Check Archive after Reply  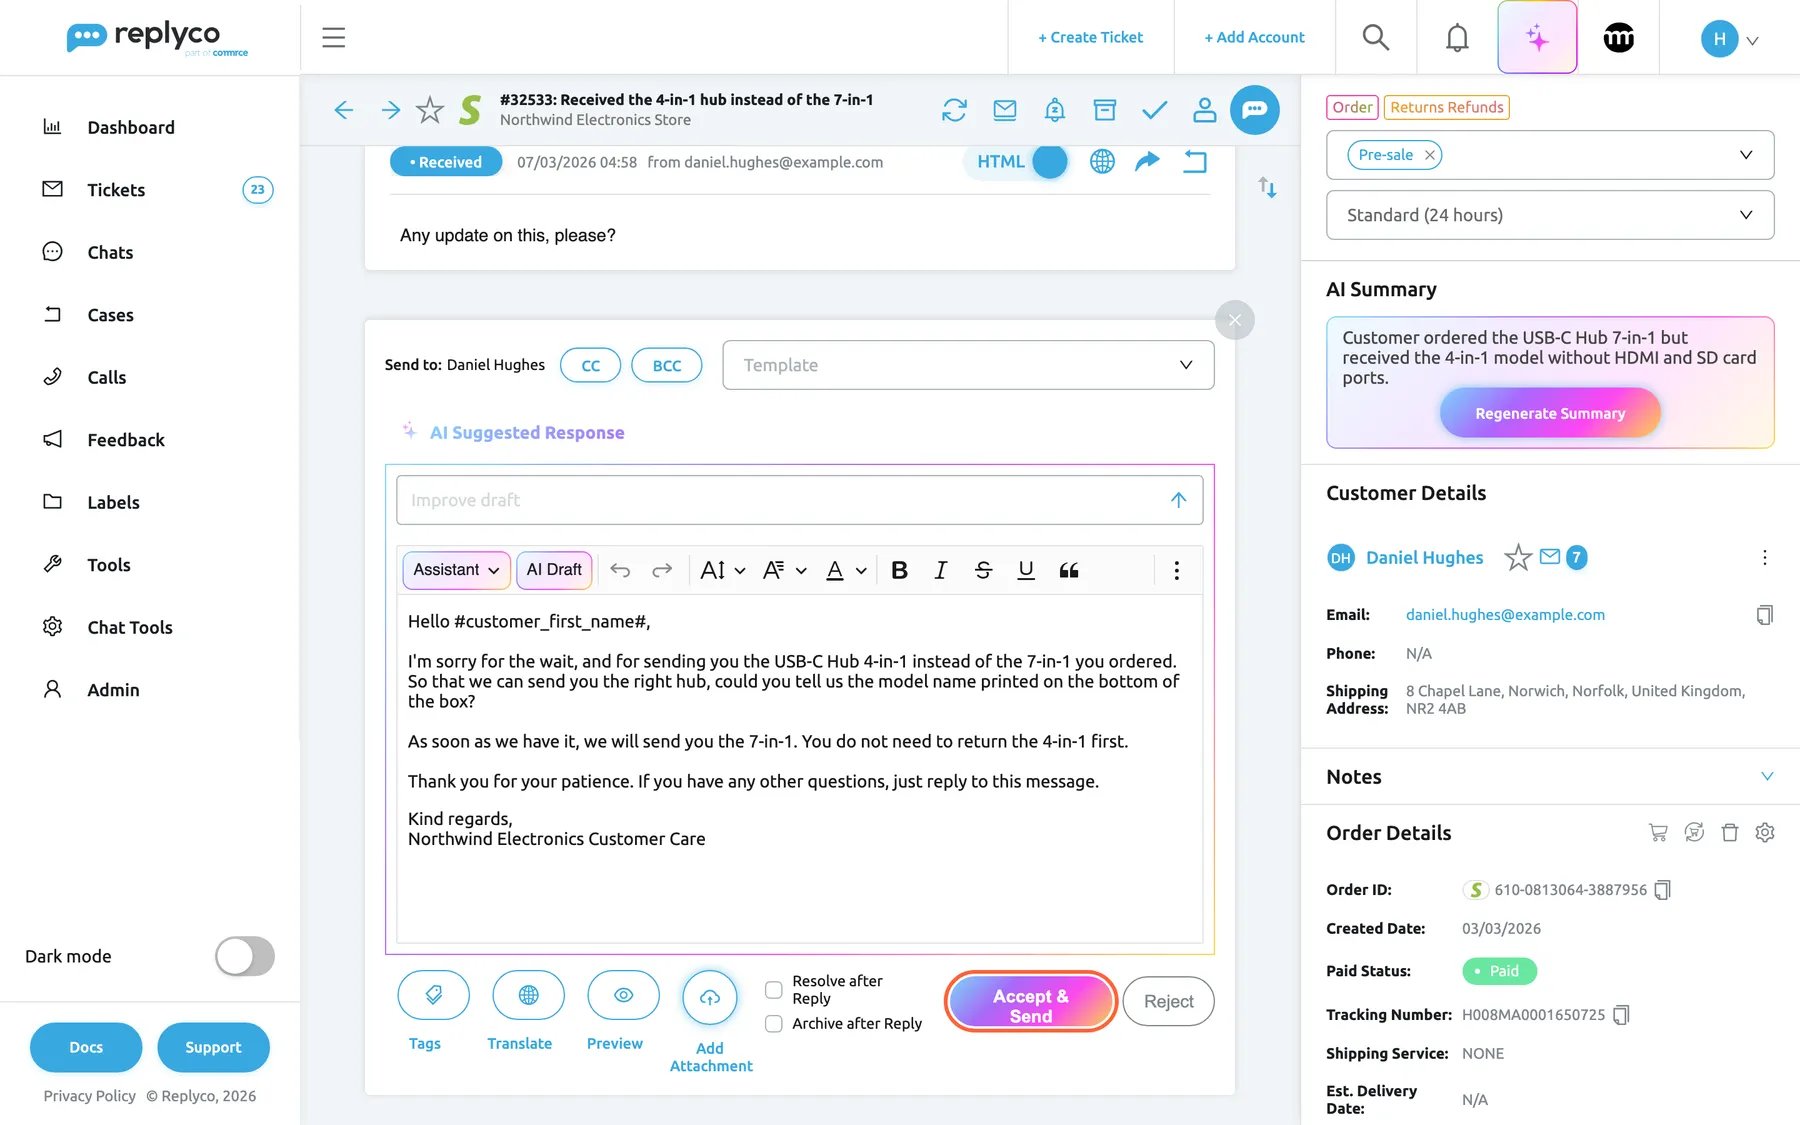[774, 1024]
